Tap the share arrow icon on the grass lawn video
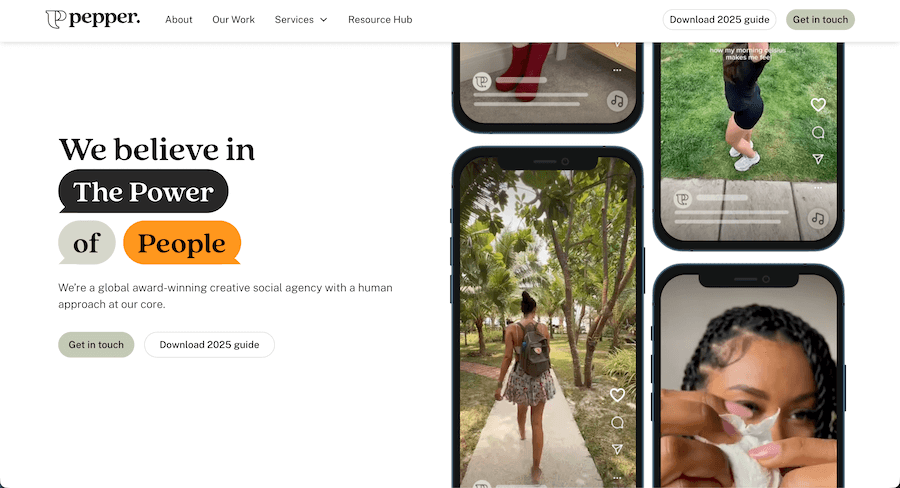Viewport: 900px width, 488px height. click(818, 158)
